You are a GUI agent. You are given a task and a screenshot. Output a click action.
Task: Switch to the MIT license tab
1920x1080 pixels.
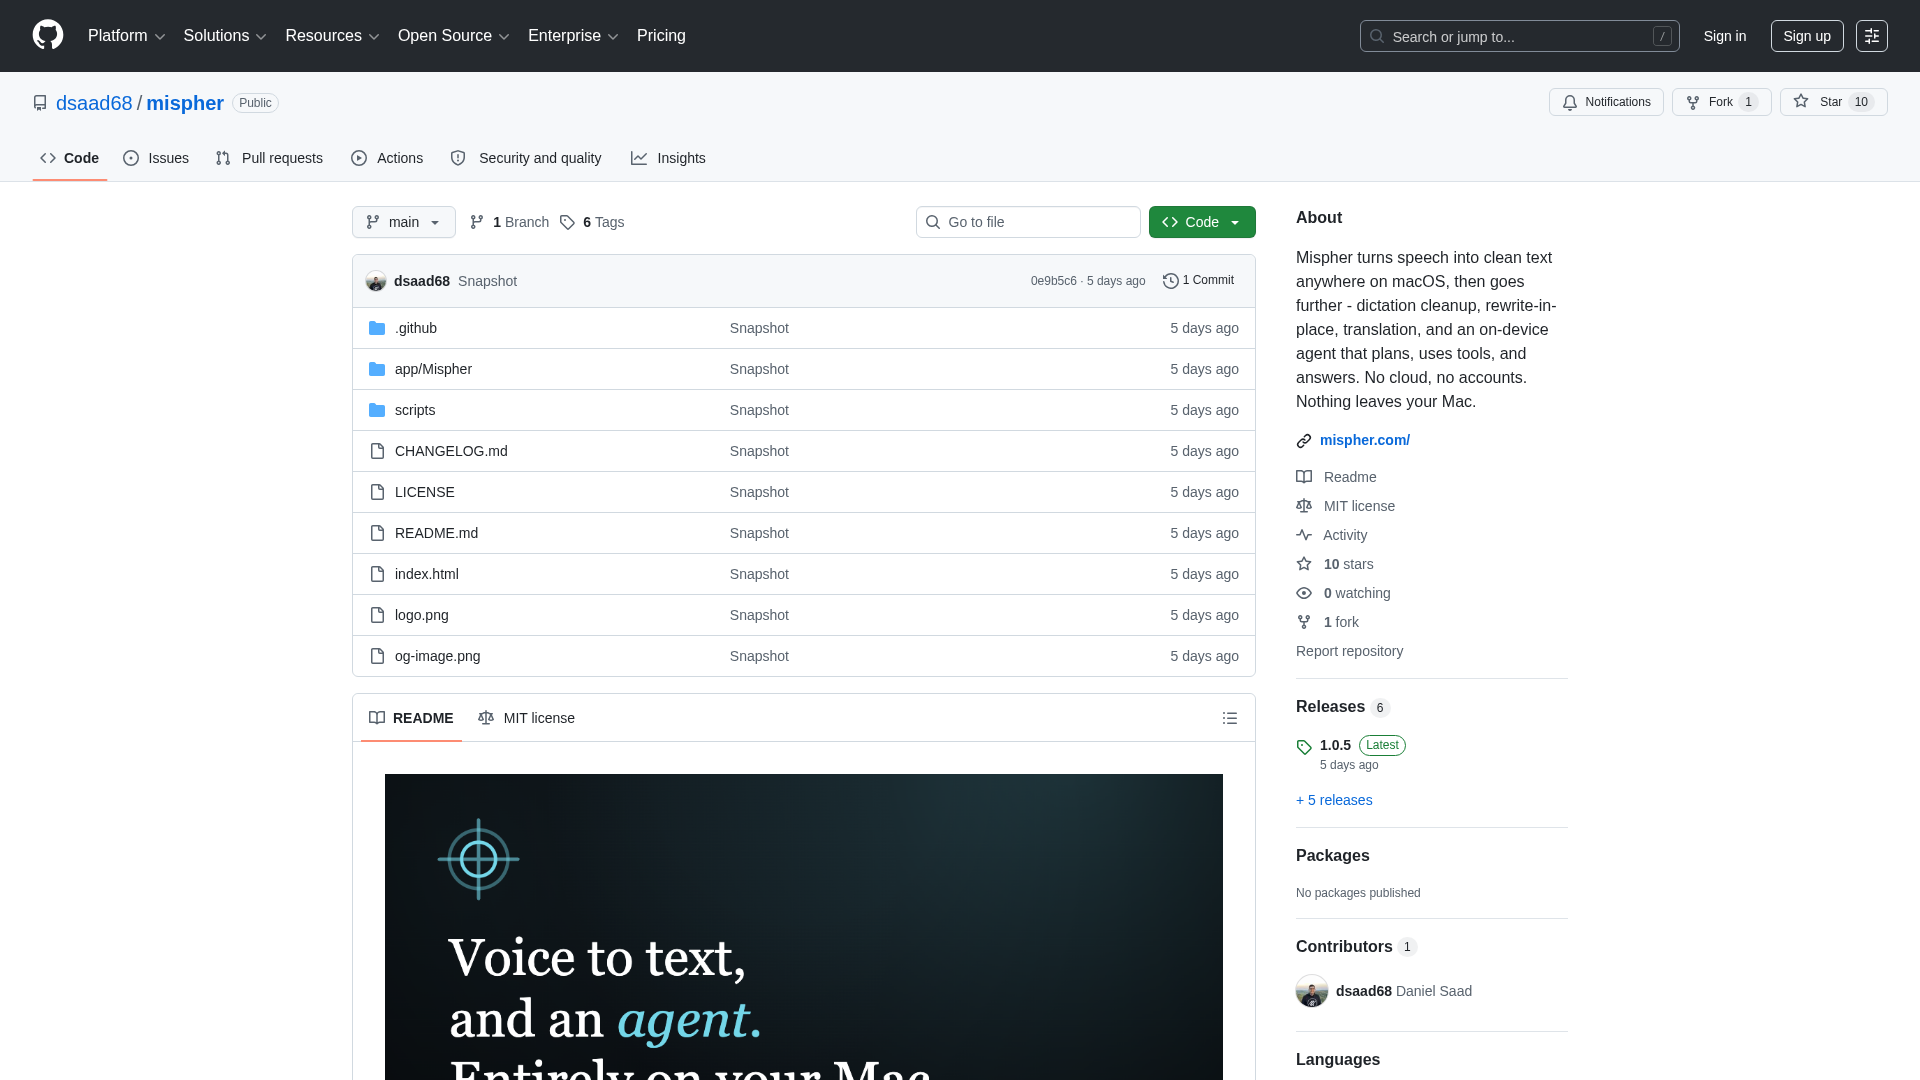point(526,718)
